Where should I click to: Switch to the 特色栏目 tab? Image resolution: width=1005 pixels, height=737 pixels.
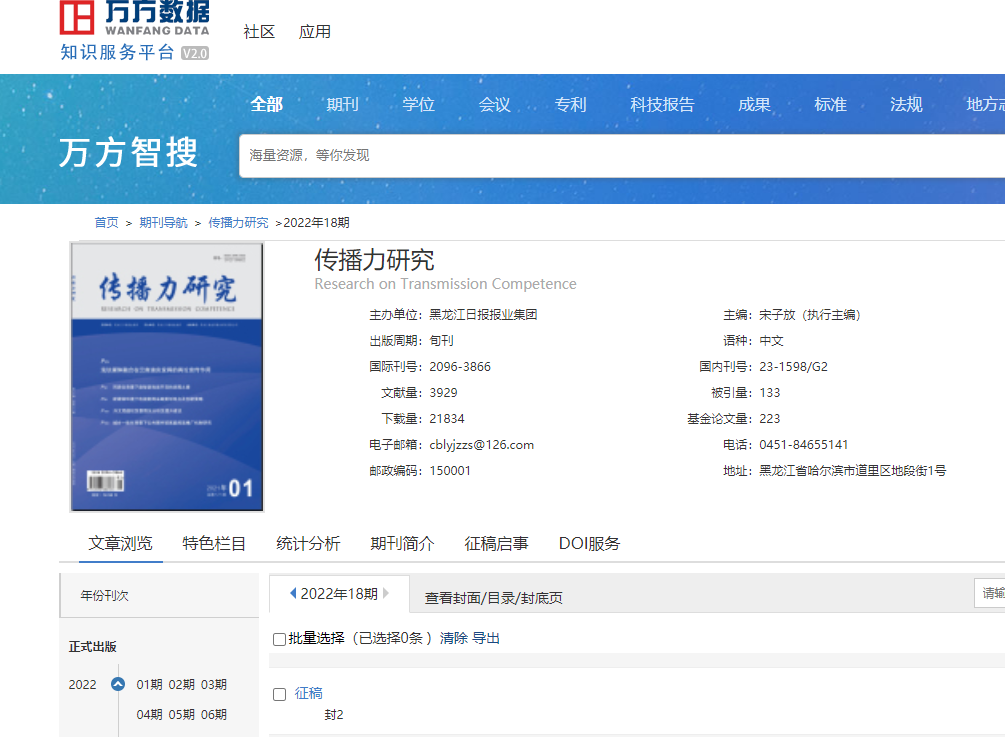[x=214, y=544]
